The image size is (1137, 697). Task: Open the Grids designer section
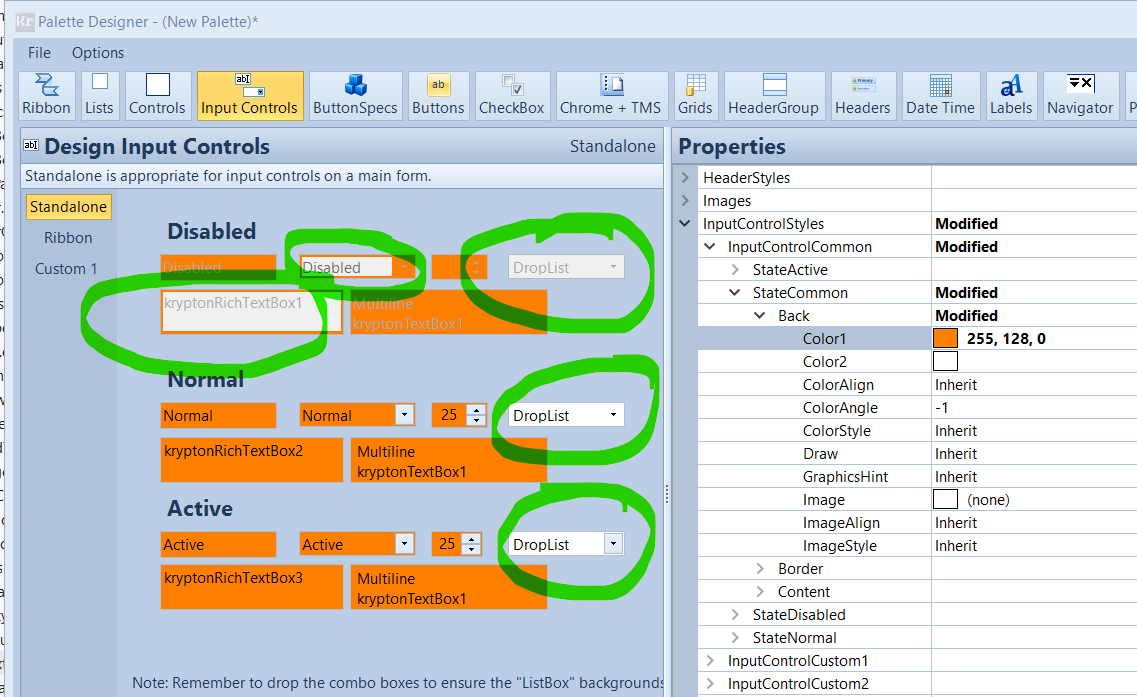695,95
